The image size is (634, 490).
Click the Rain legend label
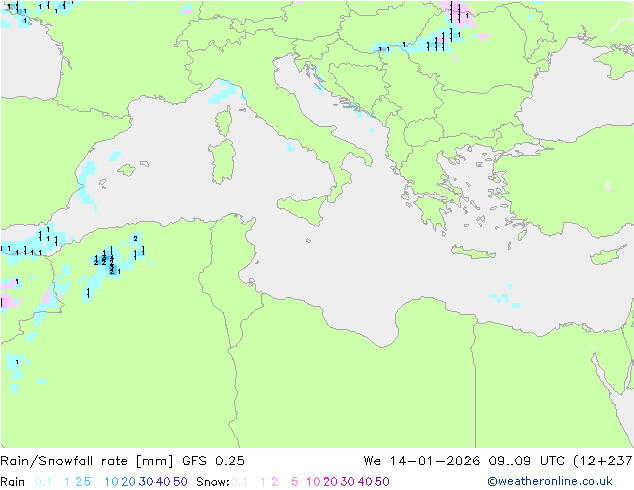[13, 482]
